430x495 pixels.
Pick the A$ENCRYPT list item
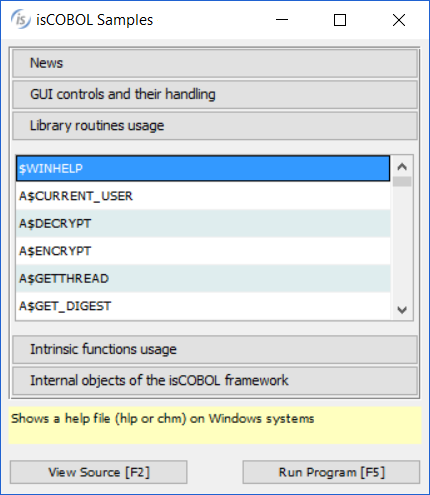(203, 251)
